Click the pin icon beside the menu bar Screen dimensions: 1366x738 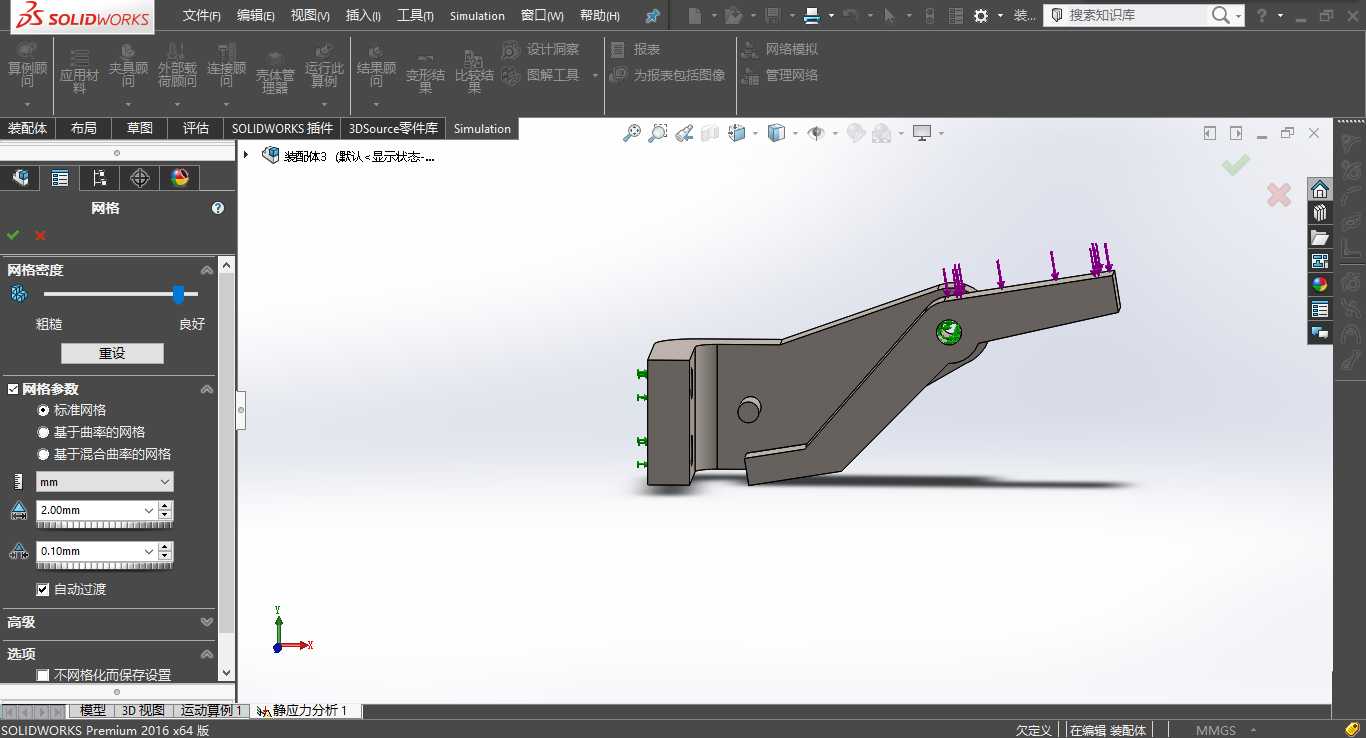[652, 16]
